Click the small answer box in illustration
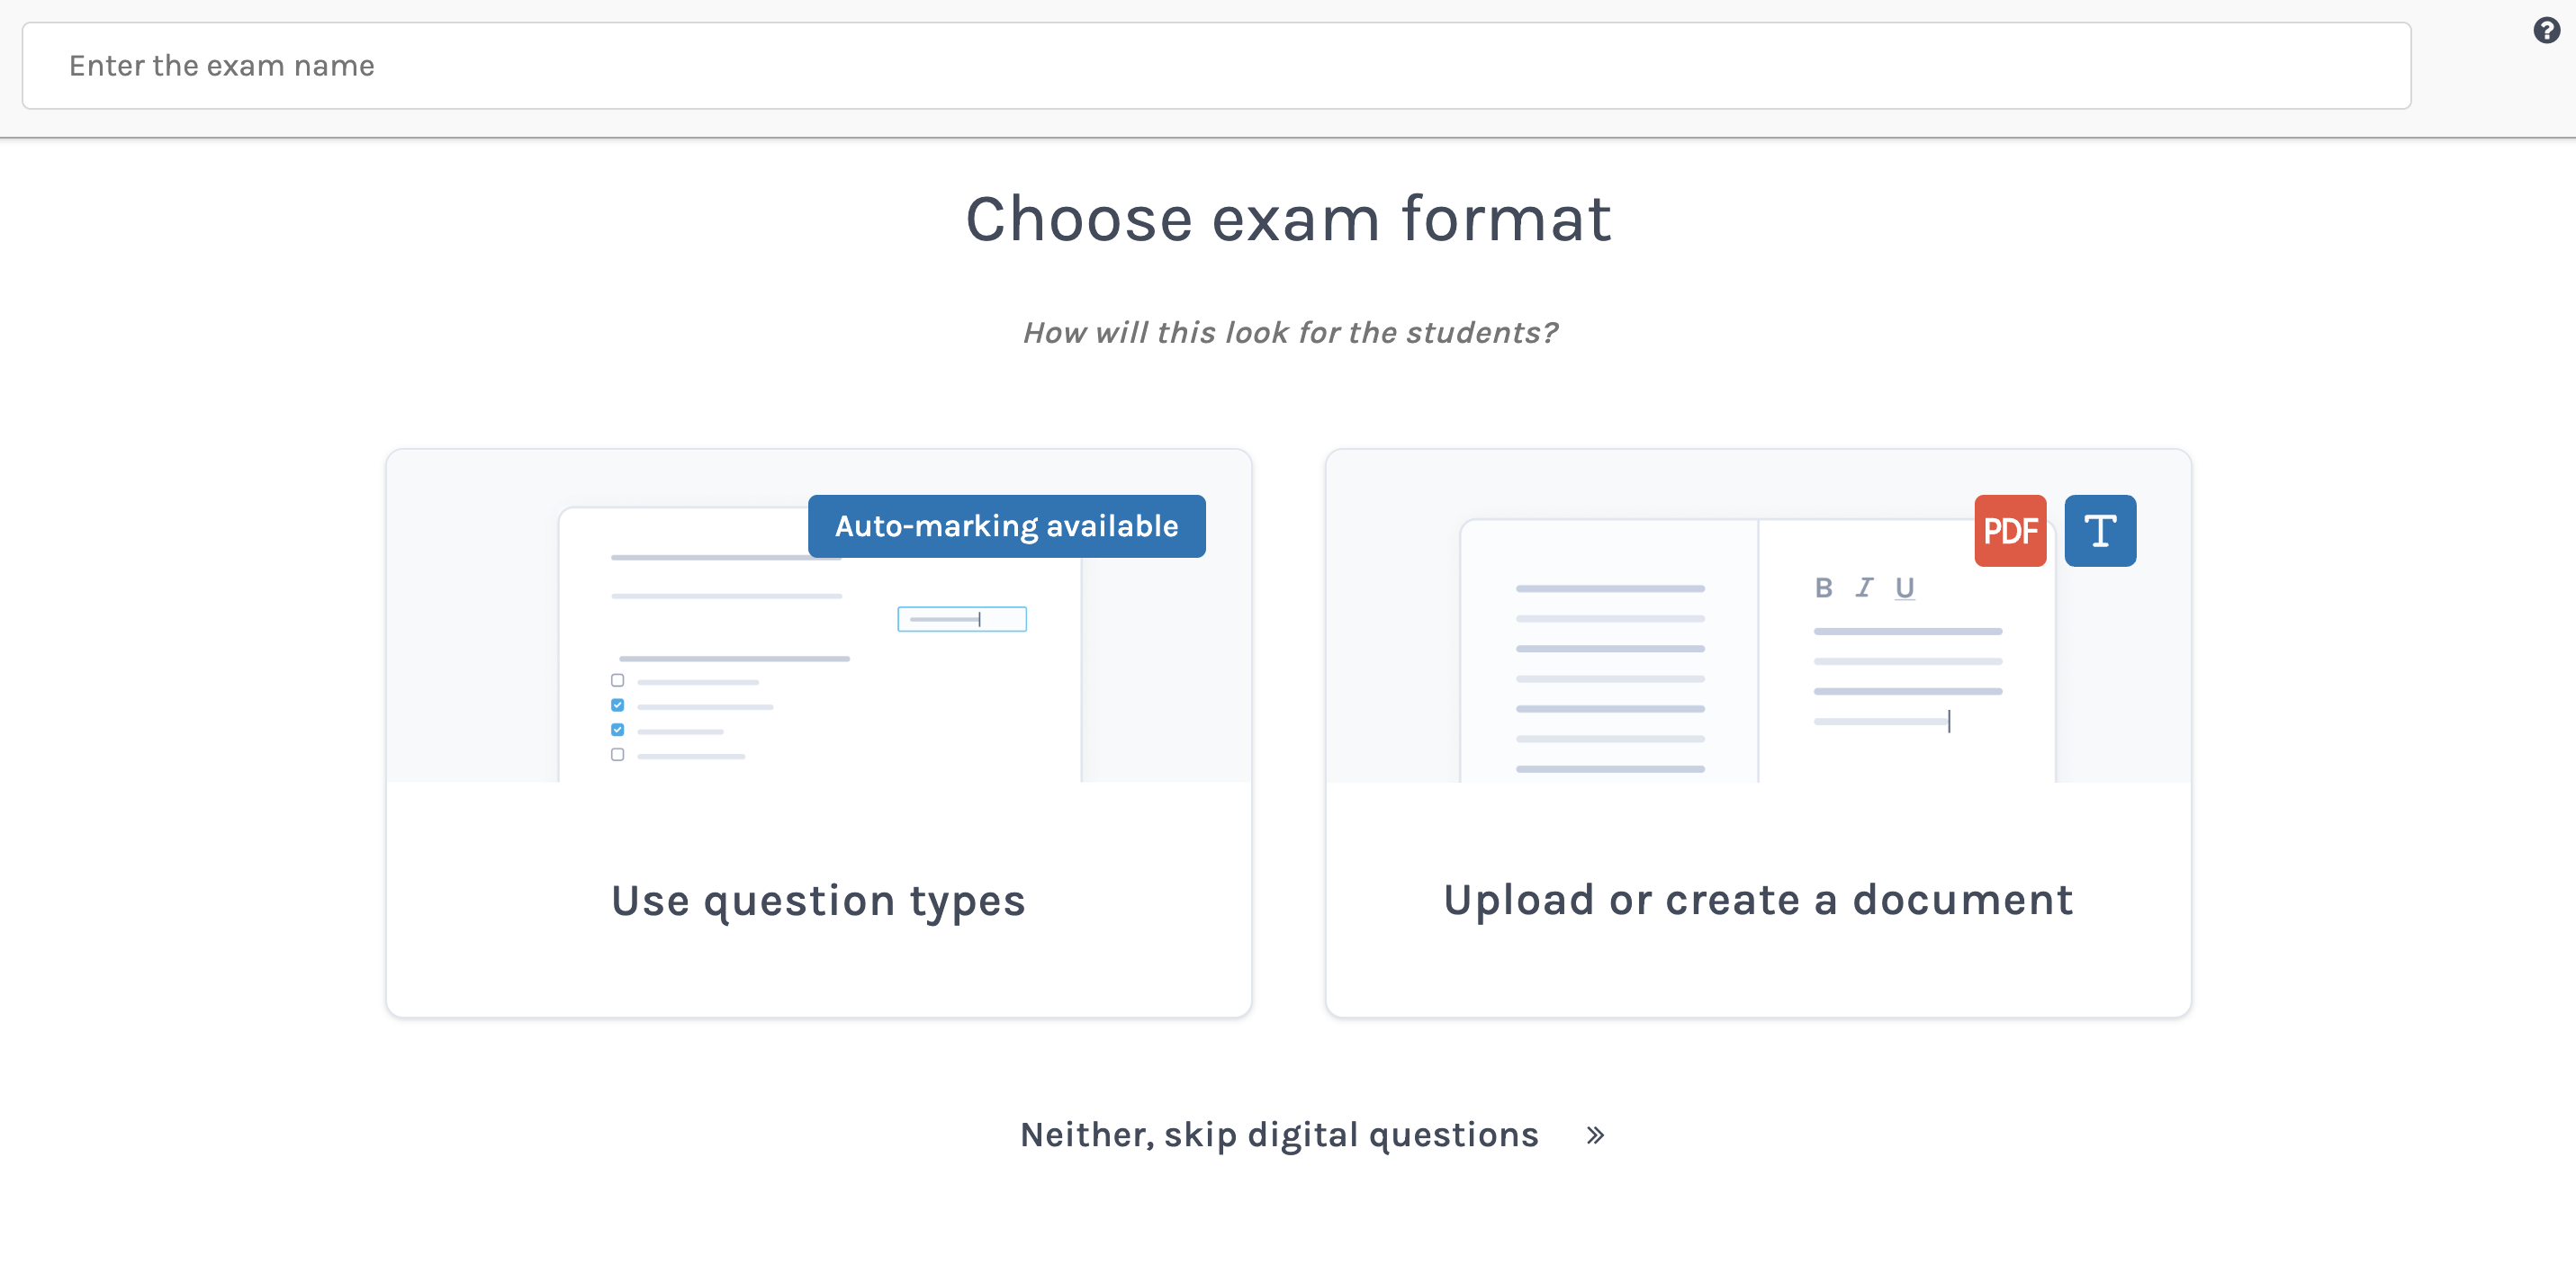This screenshot has width=2576, height=1265. [x=961, y=619]
